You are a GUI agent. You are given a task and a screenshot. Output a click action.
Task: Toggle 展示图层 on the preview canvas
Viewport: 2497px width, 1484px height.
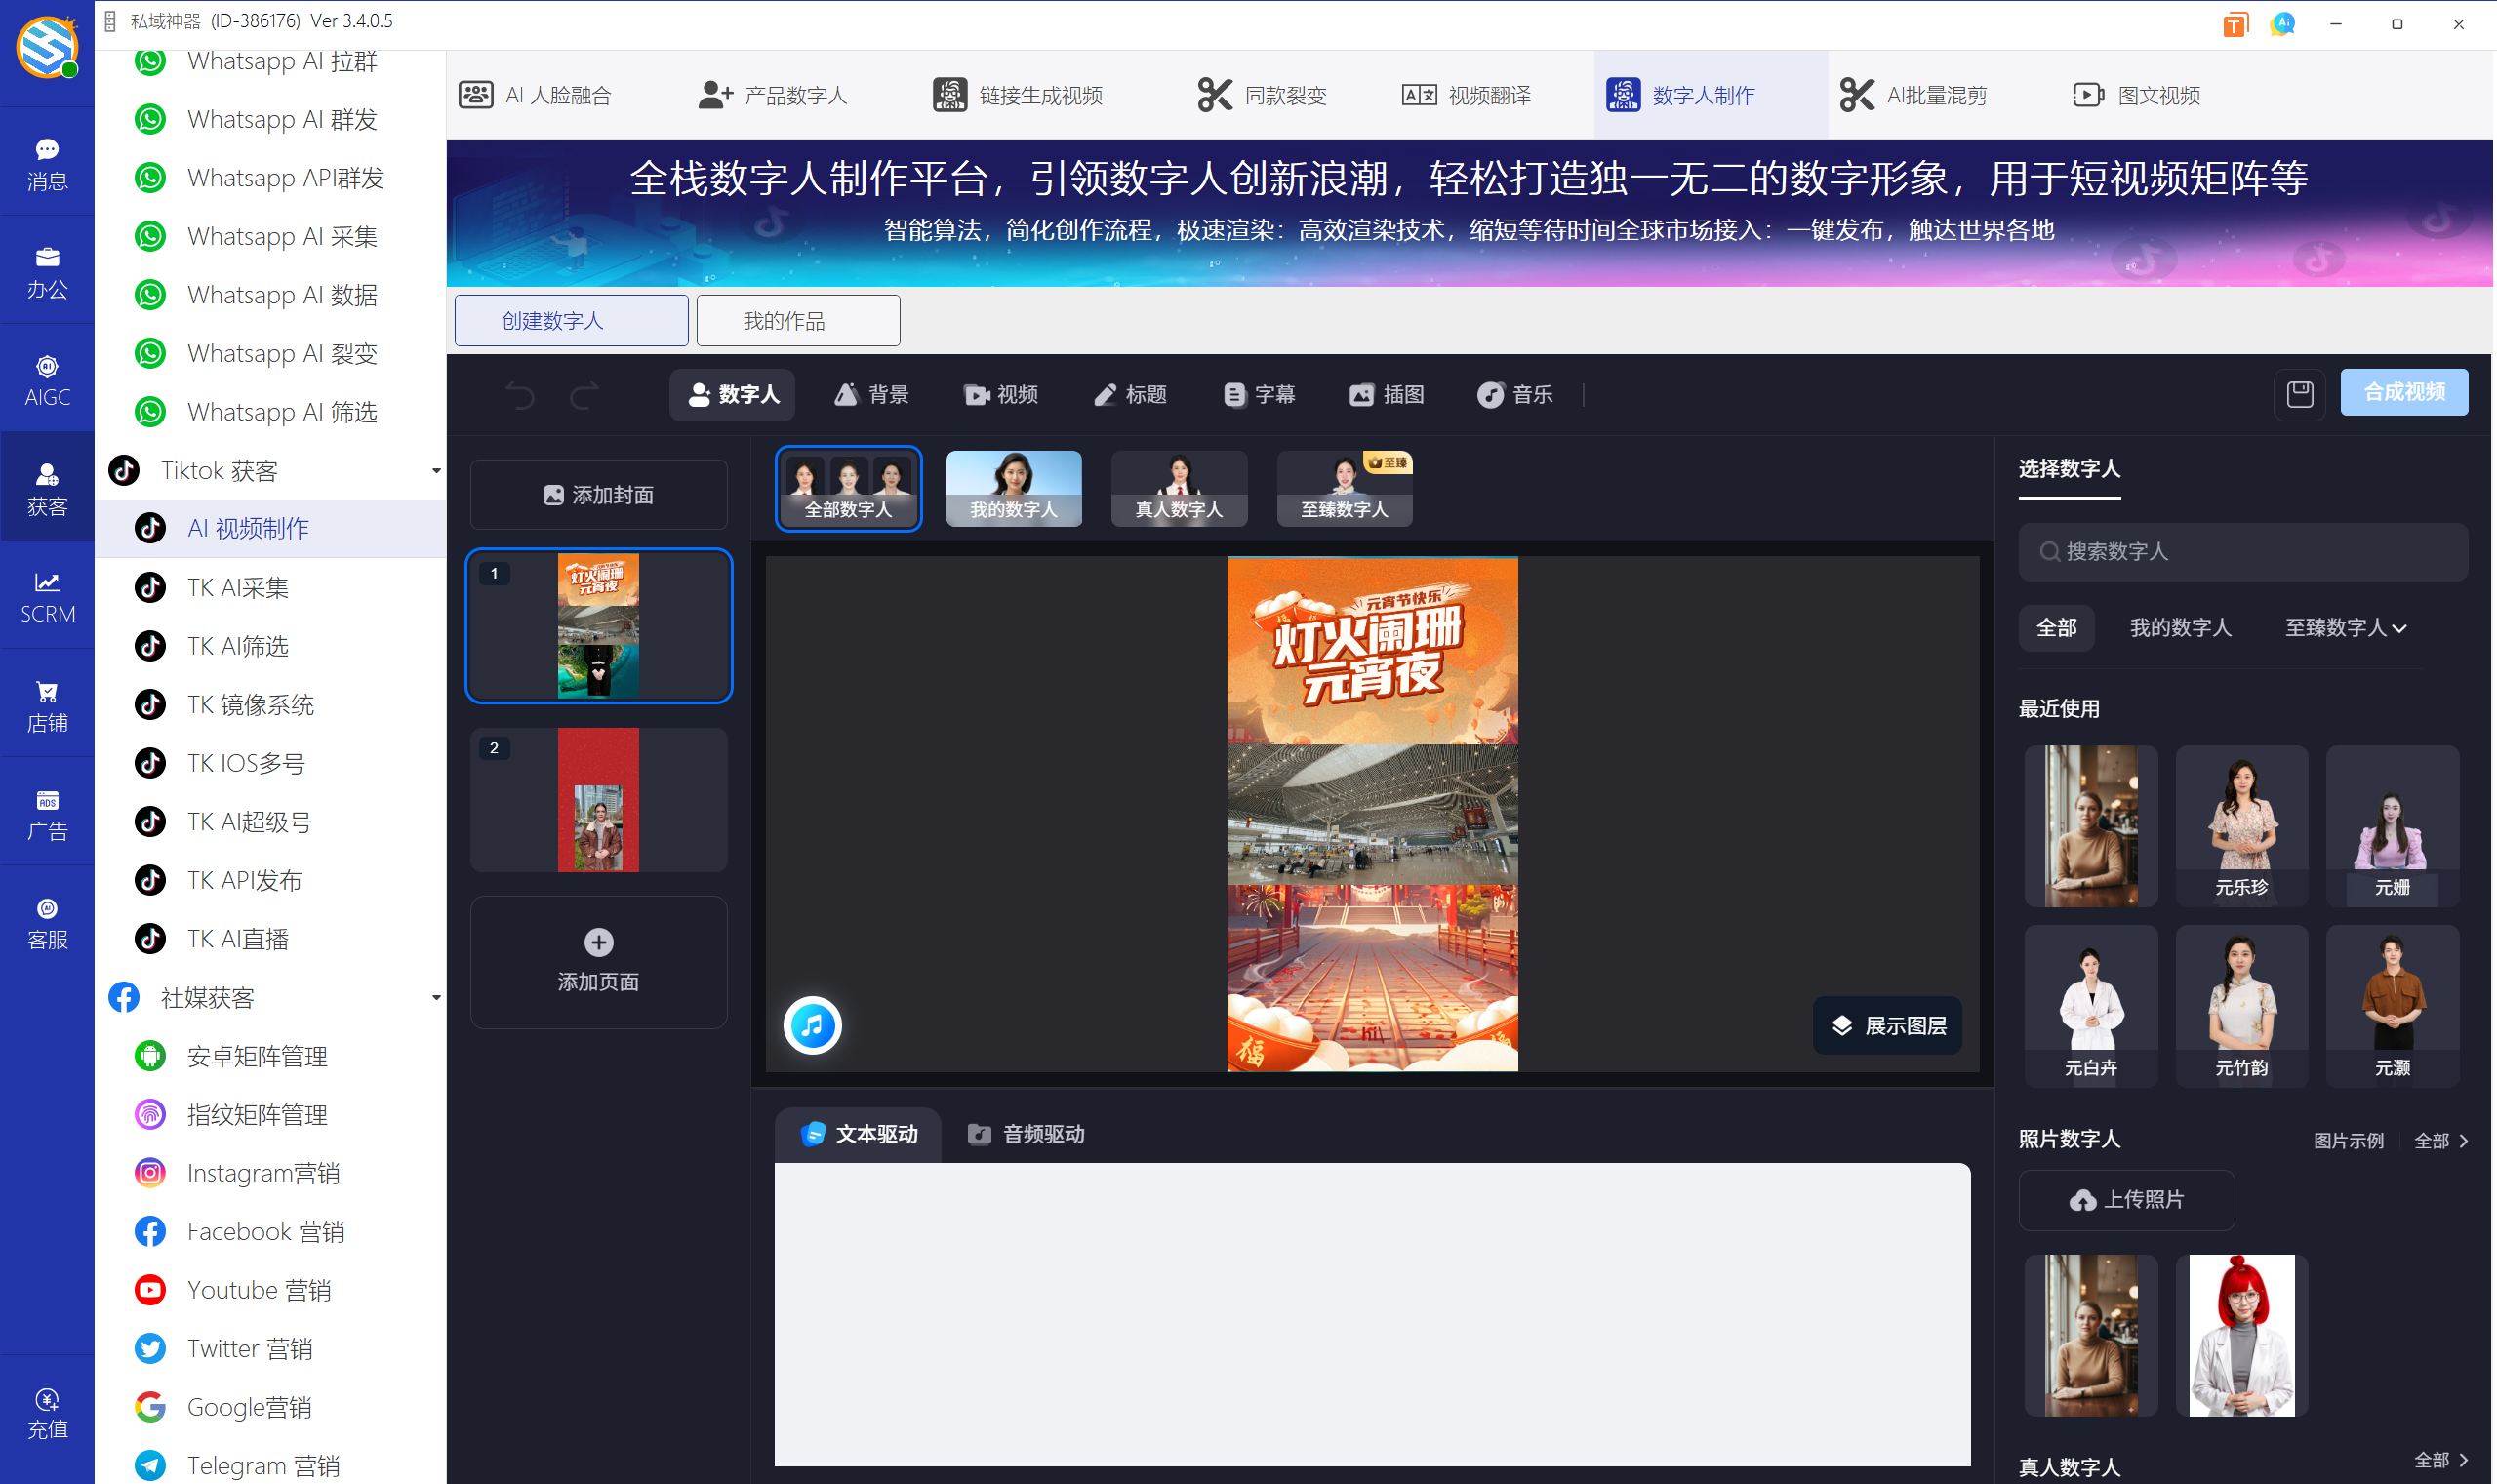1886,1024
